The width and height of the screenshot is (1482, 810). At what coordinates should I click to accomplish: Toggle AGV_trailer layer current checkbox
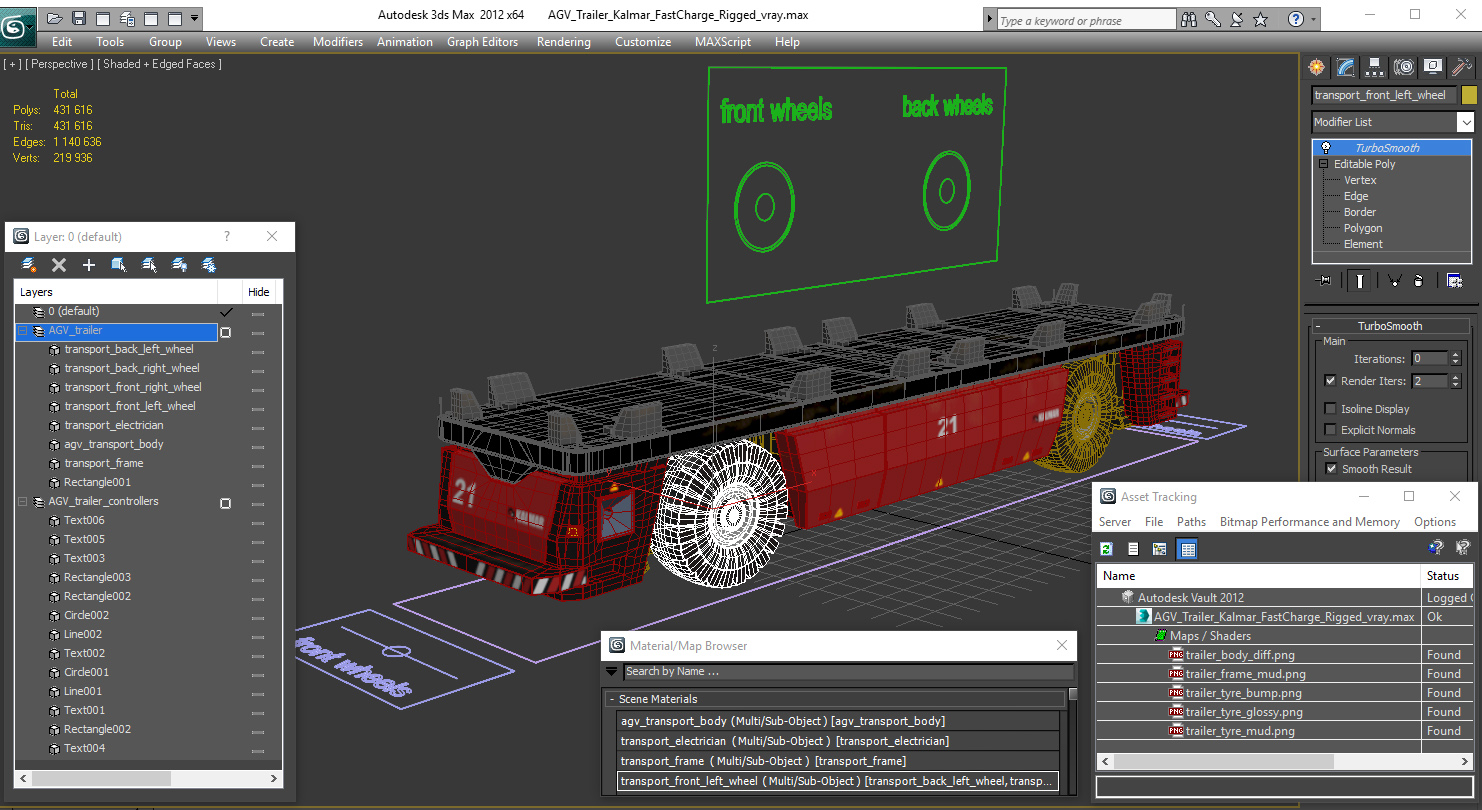coord(226,331)
